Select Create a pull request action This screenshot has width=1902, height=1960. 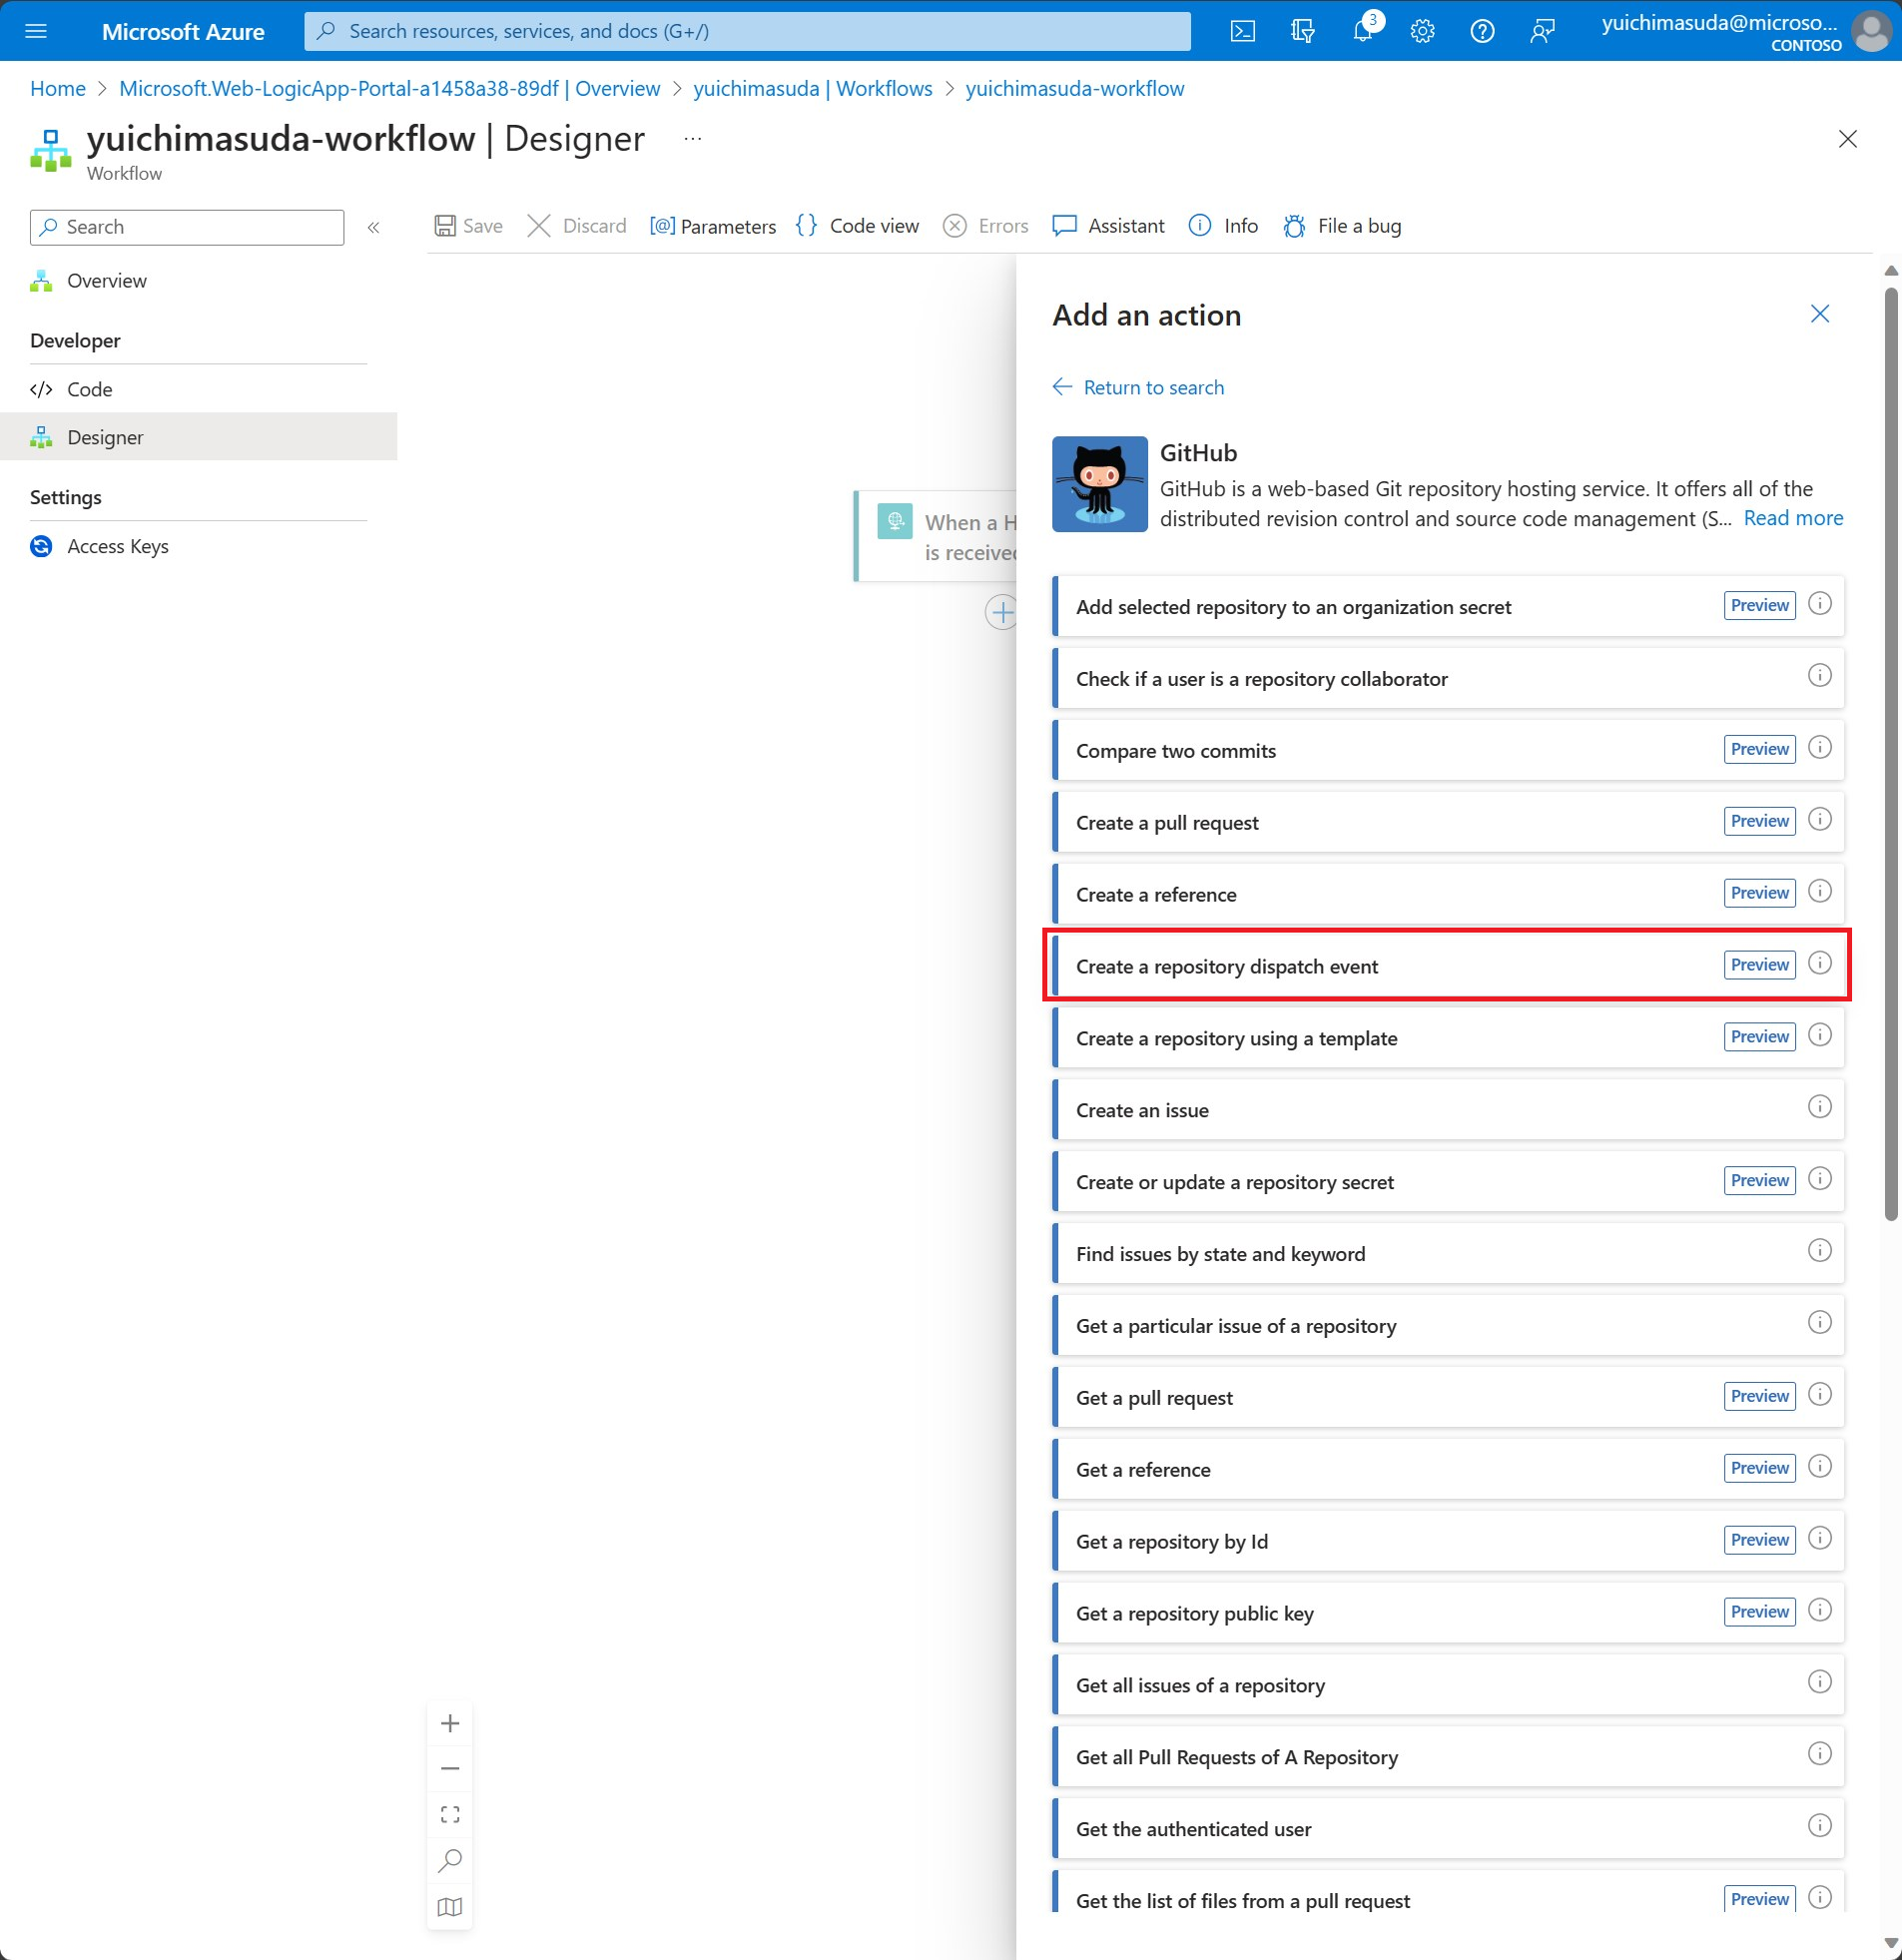click(x=1448, y=823)
